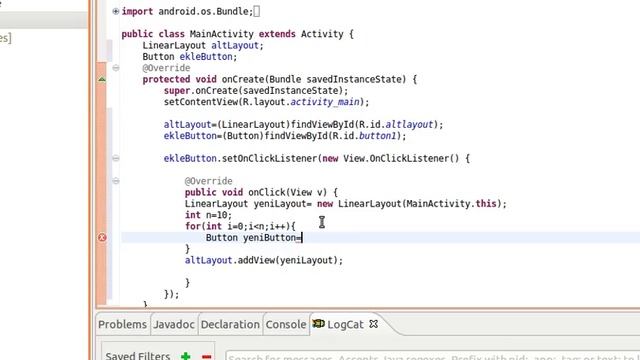The width and height of the screenshot is (640, 360).
Task: Expand the collapsed import statements
Action: coord(116,11)
